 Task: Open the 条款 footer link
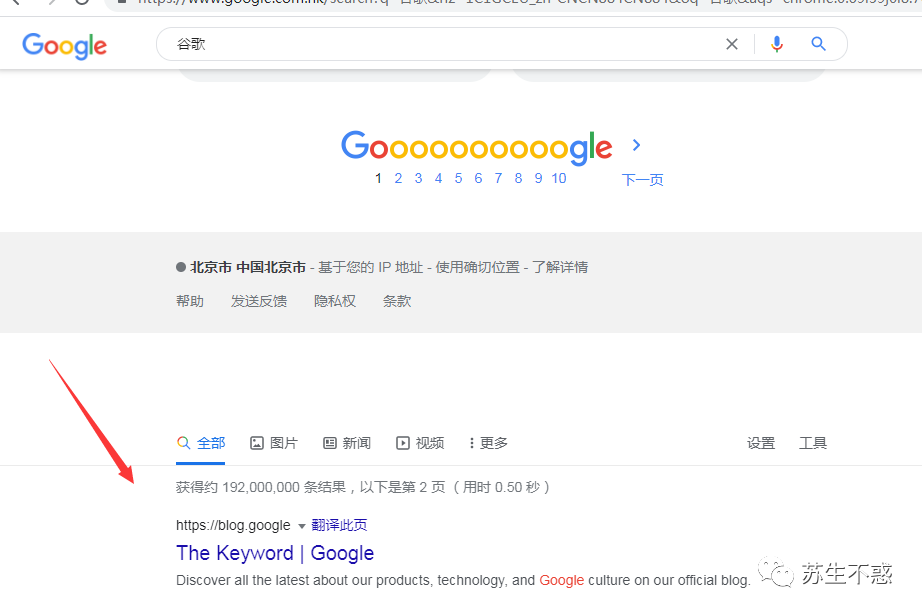click(x=397, y=301)
